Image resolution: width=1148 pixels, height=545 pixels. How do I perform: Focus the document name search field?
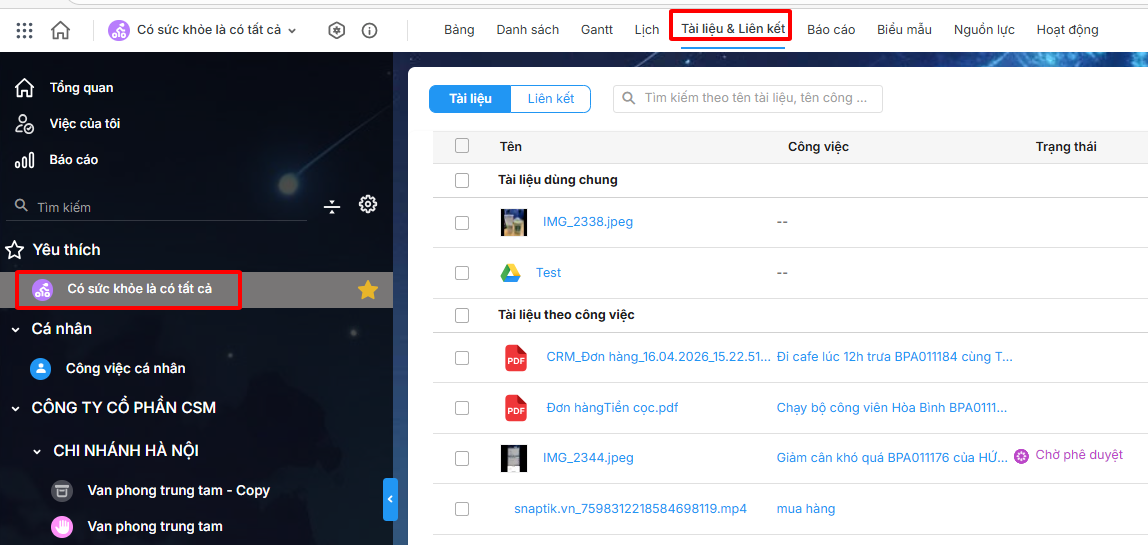tap(748, 99)
